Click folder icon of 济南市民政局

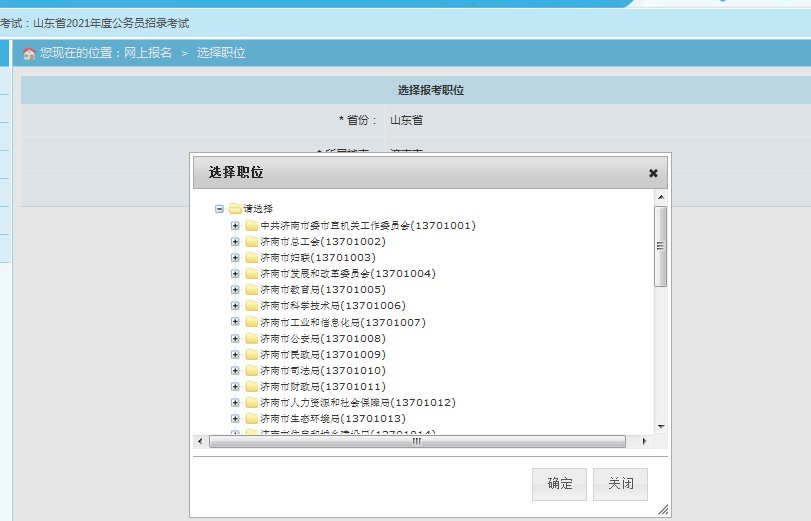[x=252, y=355]
